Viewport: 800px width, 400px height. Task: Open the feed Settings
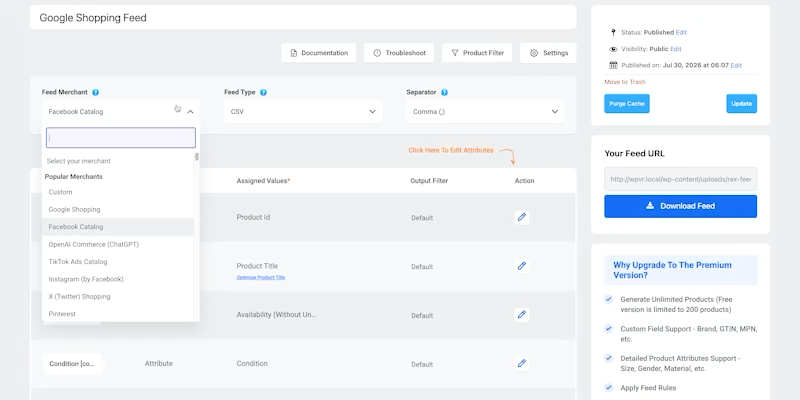click(x=548, y=53)
